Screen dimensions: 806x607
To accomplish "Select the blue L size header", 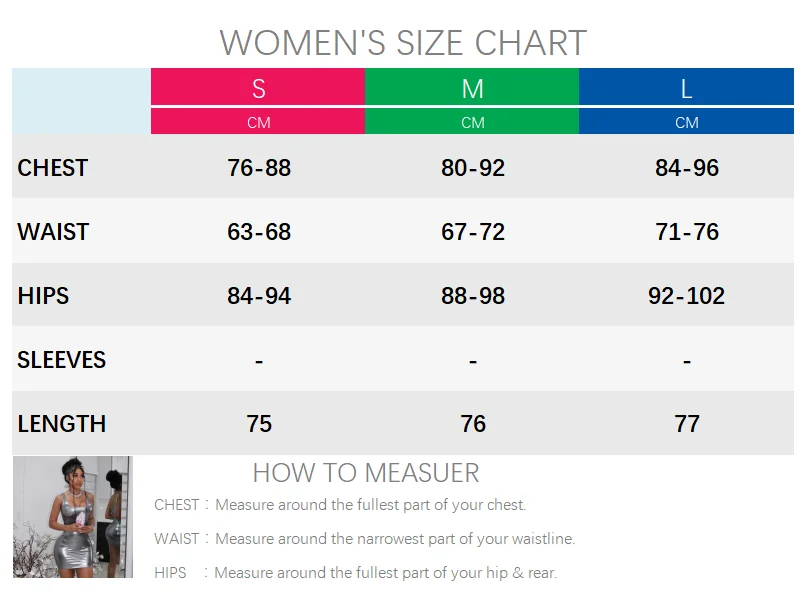I will click(x=686, y=88).
